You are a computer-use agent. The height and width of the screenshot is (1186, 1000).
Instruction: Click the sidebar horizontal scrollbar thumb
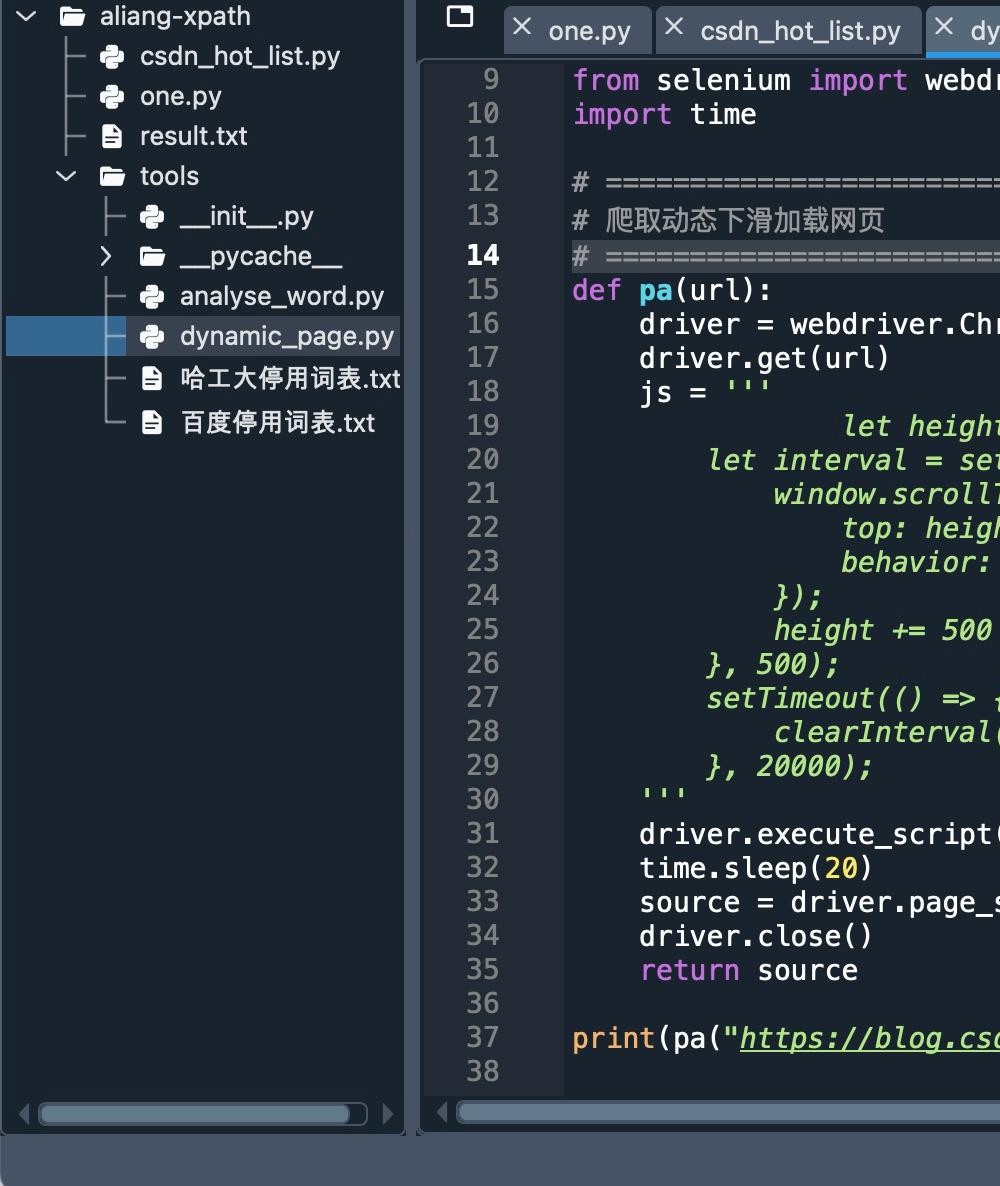194,1114
